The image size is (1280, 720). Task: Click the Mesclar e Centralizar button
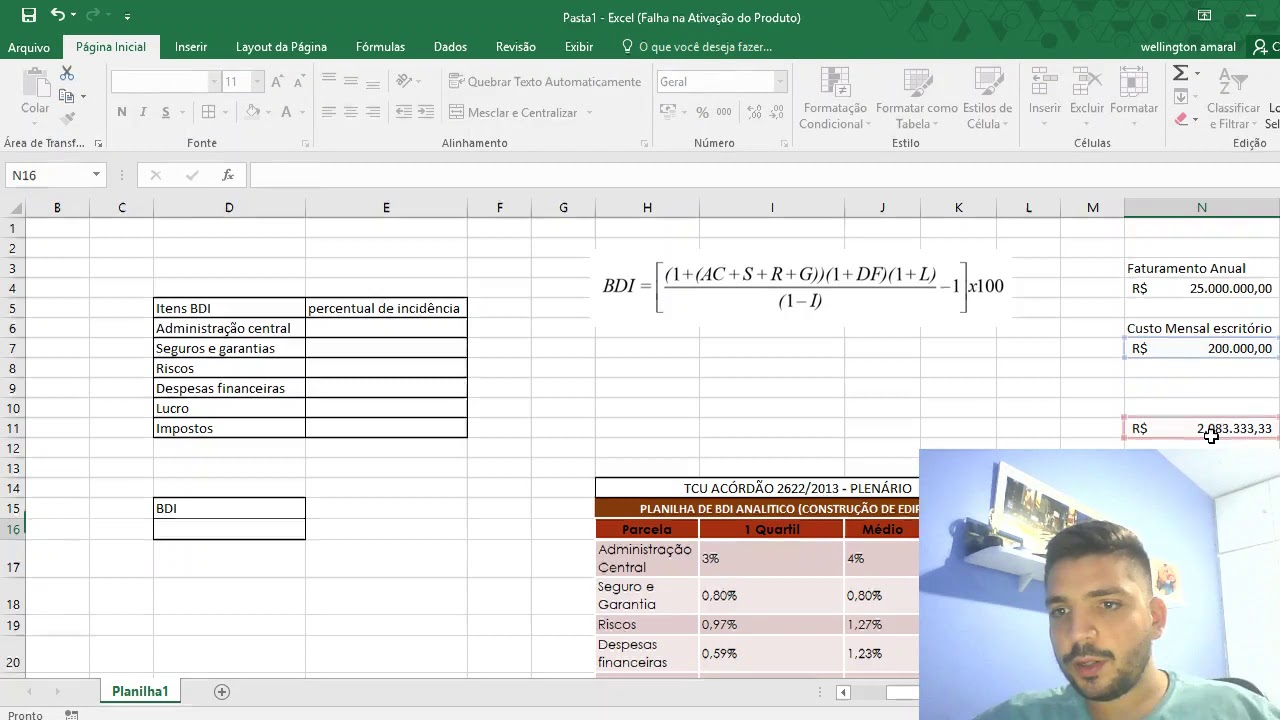(x=513, y=112)
